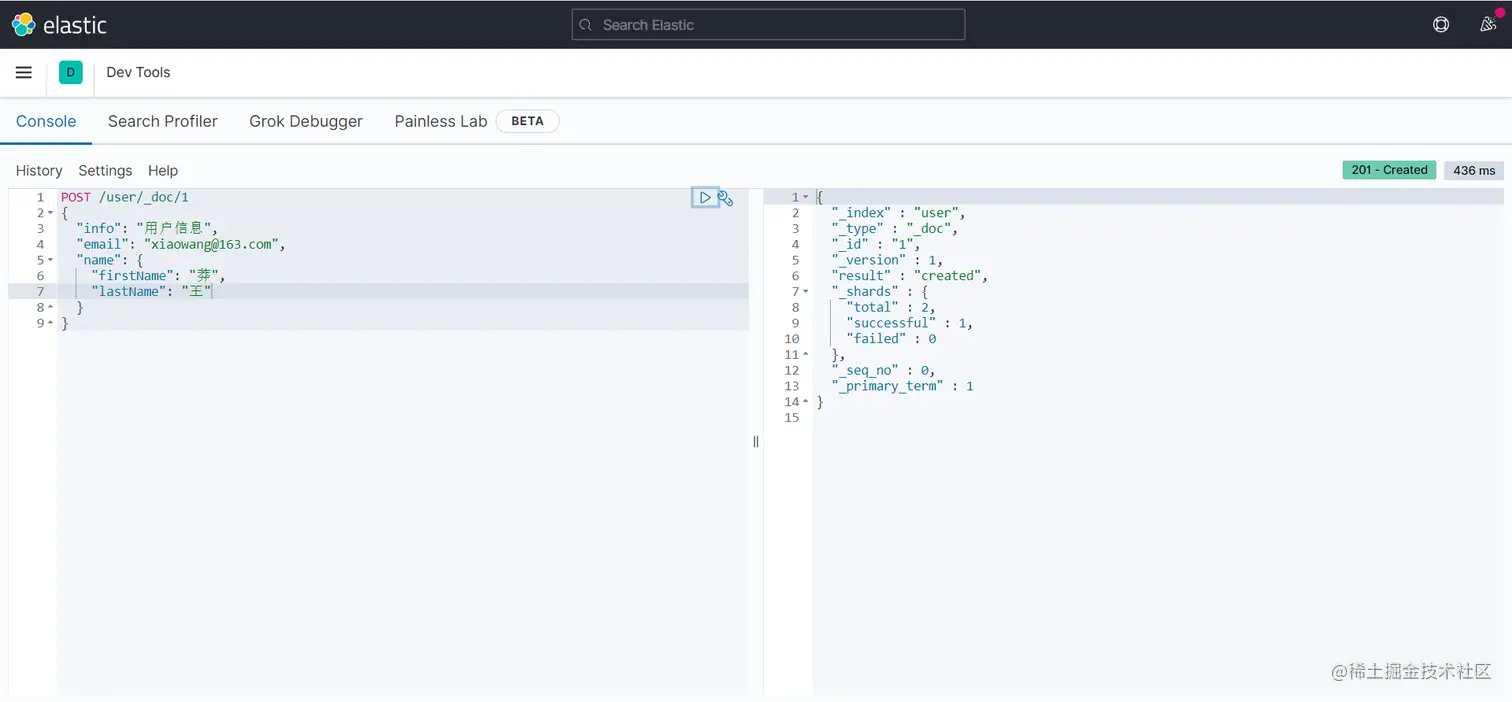Click the Search Elastic field
The width and height of the screenshot is (1512, 702).
pos(768,25)
